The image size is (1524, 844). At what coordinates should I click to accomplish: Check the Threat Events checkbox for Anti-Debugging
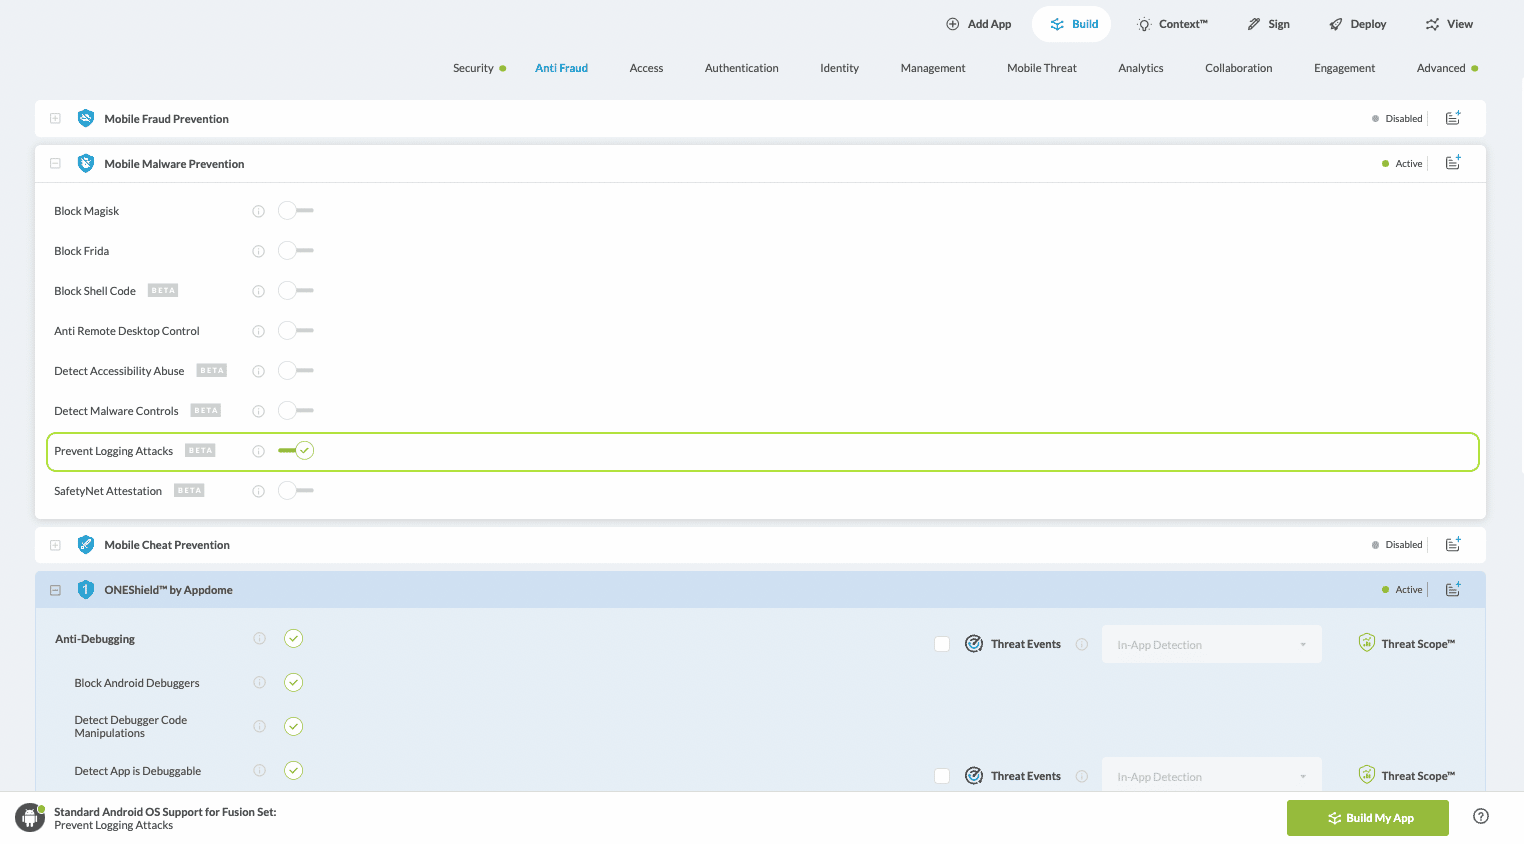[x=942, y=644]
